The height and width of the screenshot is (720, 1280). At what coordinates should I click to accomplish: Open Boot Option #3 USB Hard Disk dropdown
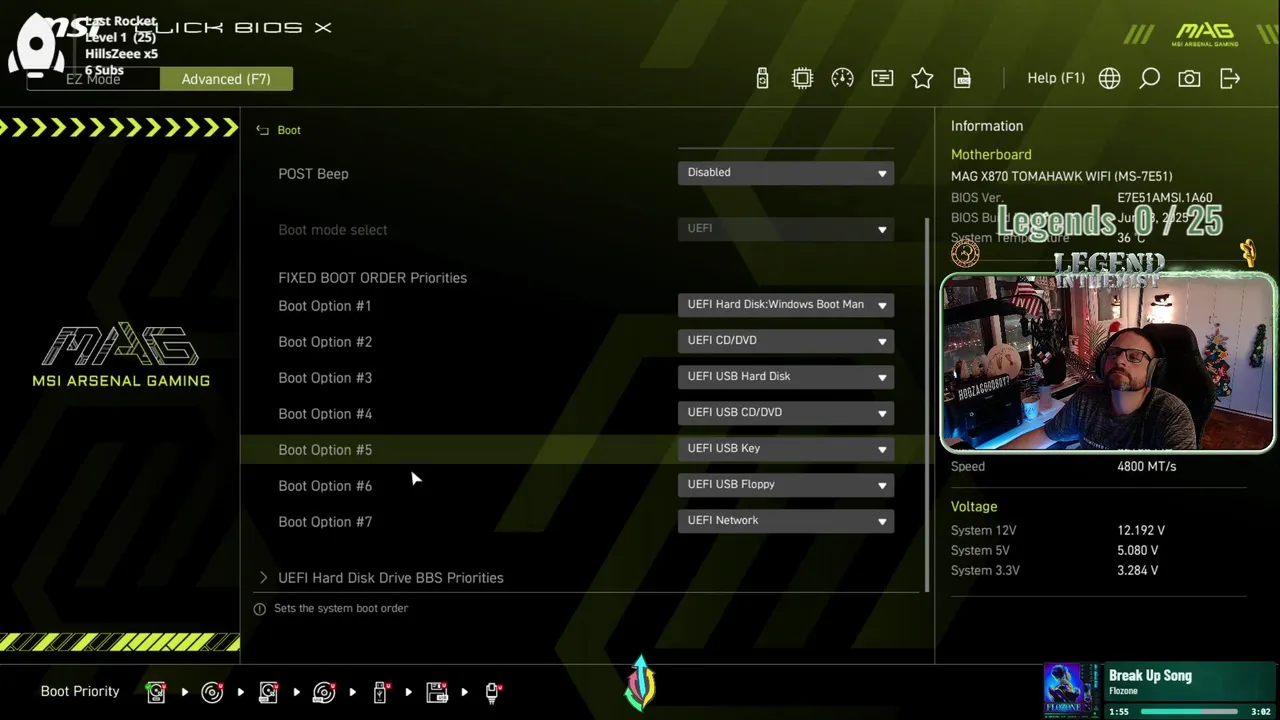point(786,376)
